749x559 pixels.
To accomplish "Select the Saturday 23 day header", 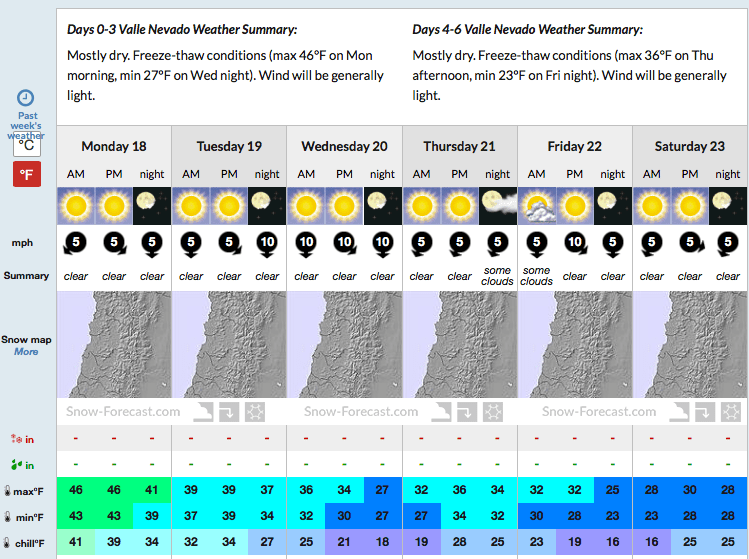I will click(x=690, y=146).
